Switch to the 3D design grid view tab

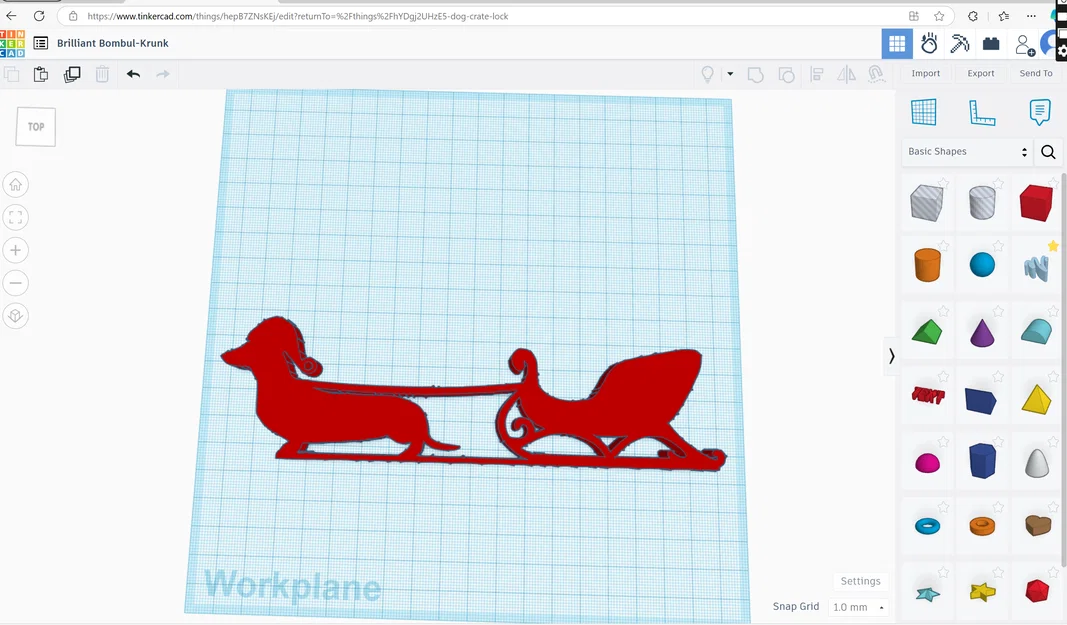point(897,44)
